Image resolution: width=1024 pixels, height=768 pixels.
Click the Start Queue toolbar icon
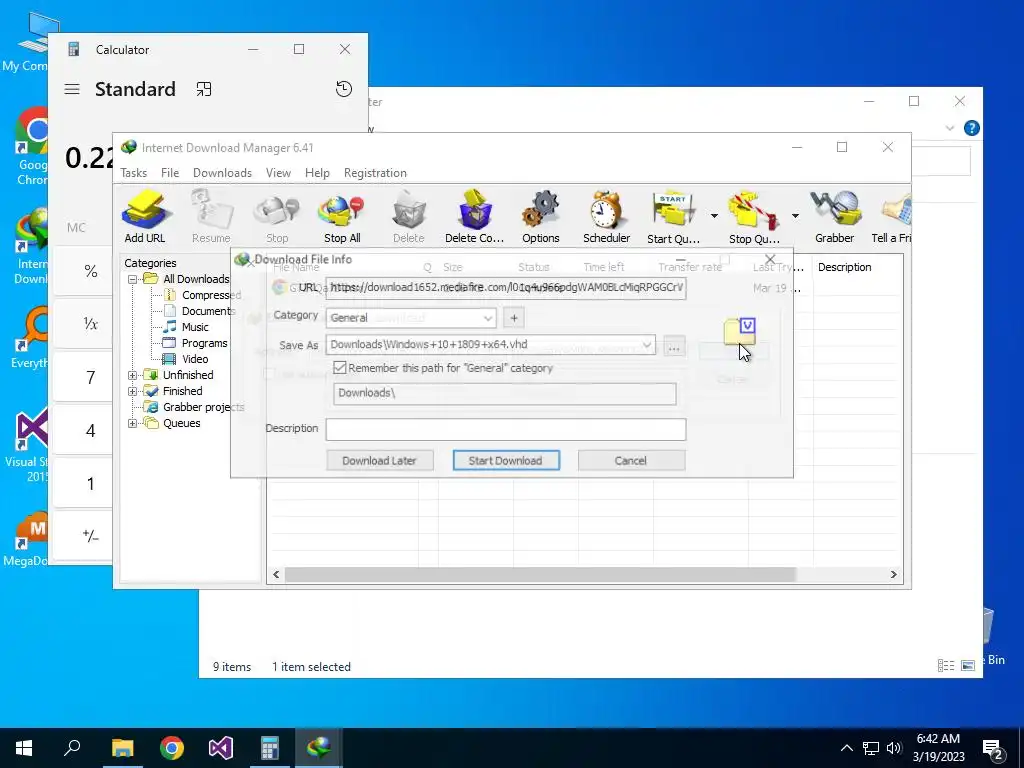tap(673, 216)
